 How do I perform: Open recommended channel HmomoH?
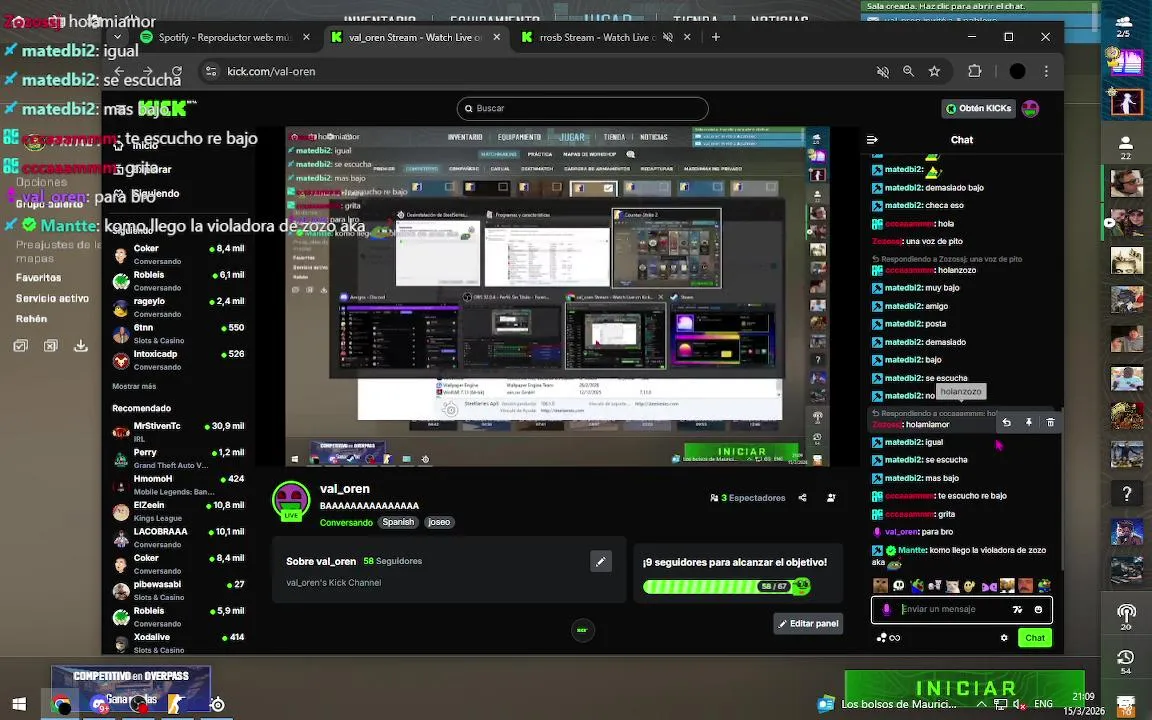179,485
